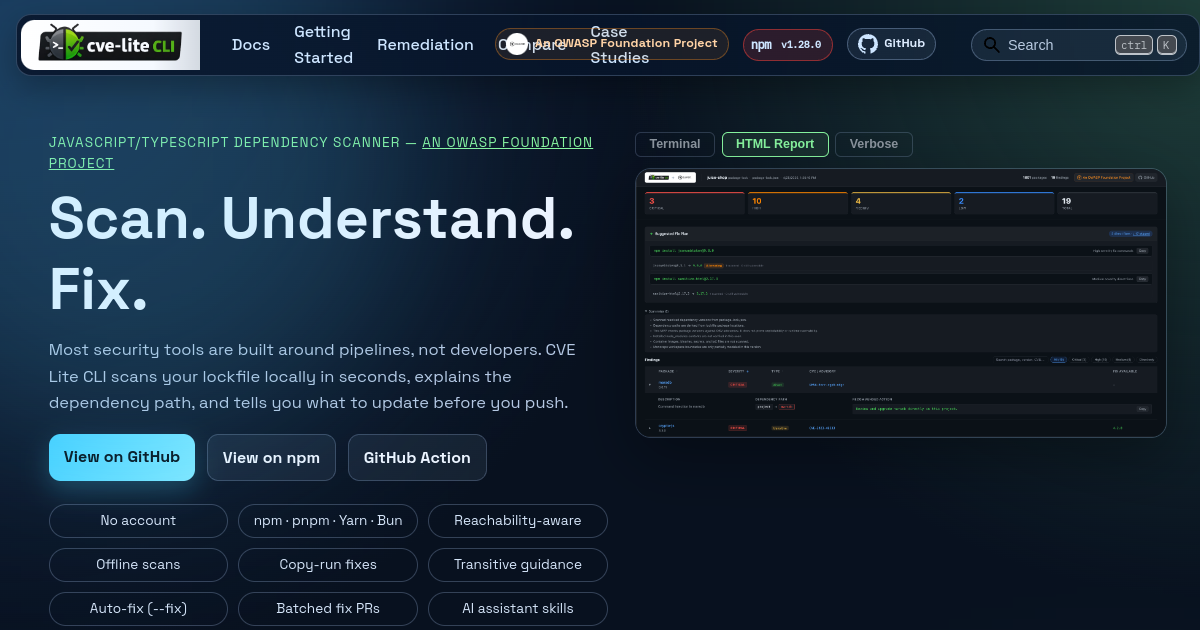Open the GitHub octocat button in navbar
Viewport: 1200px width, 630px height.
(x=891, y=44)
